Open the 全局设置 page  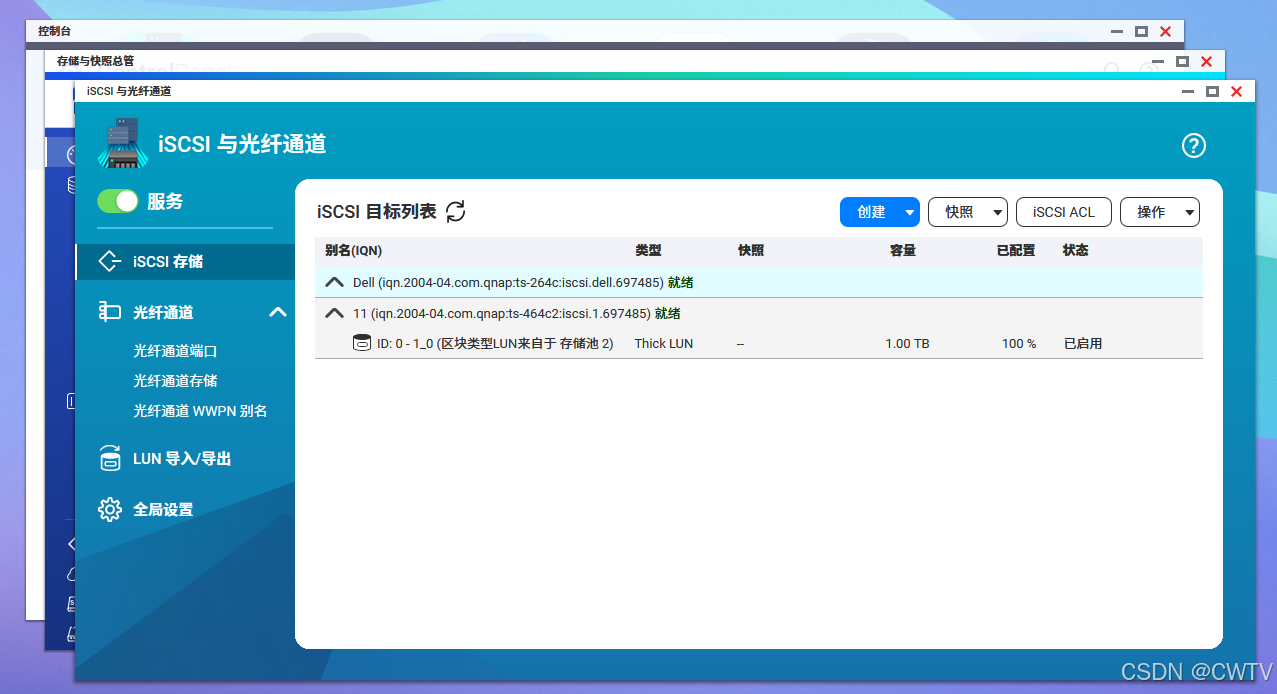pos(163,509)
